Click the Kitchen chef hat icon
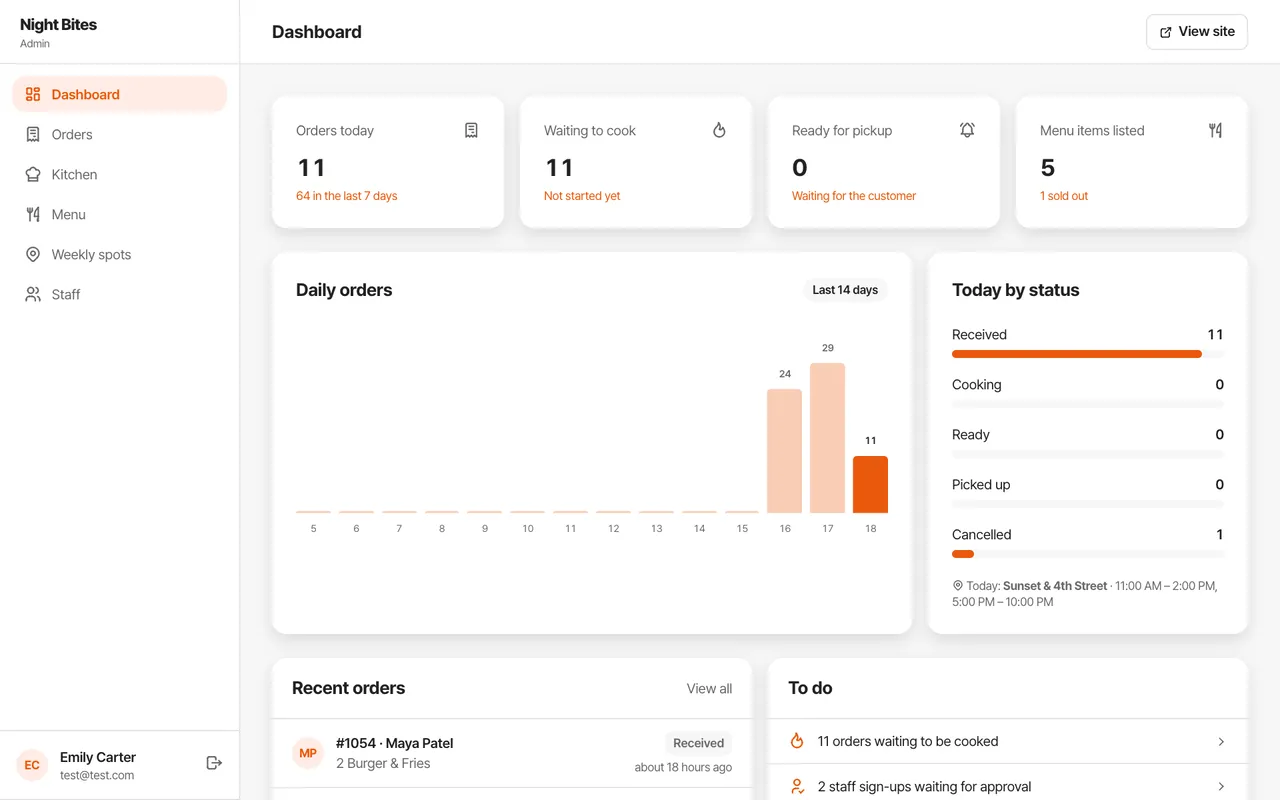This screenshot has height=800, width=1280. coord(33,174)
